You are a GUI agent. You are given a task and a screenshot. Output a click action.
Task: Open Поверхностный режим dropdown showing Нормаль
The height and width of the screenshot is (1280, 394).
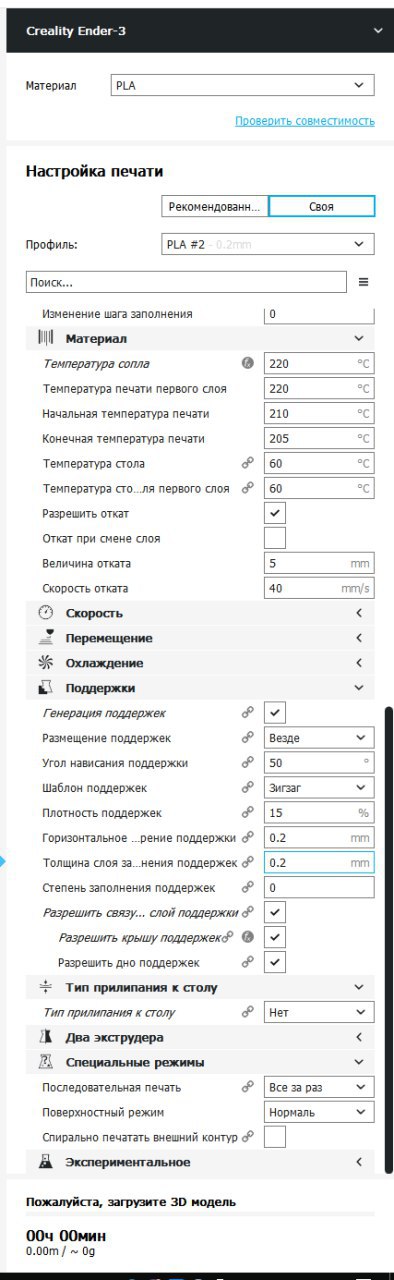click(319, 1112)
